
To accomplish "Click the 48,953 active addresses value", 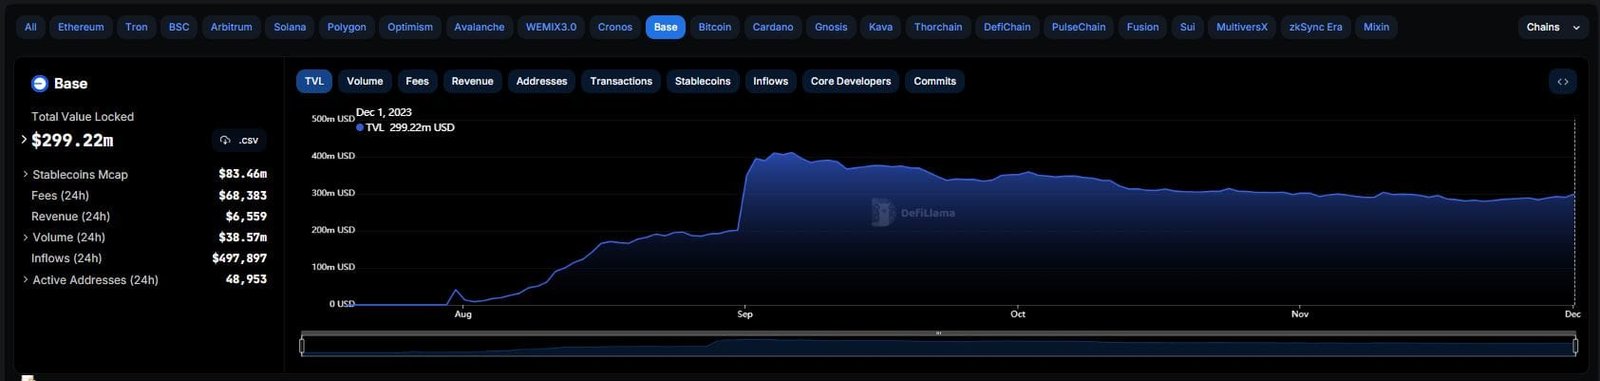I will coord(246,280).
